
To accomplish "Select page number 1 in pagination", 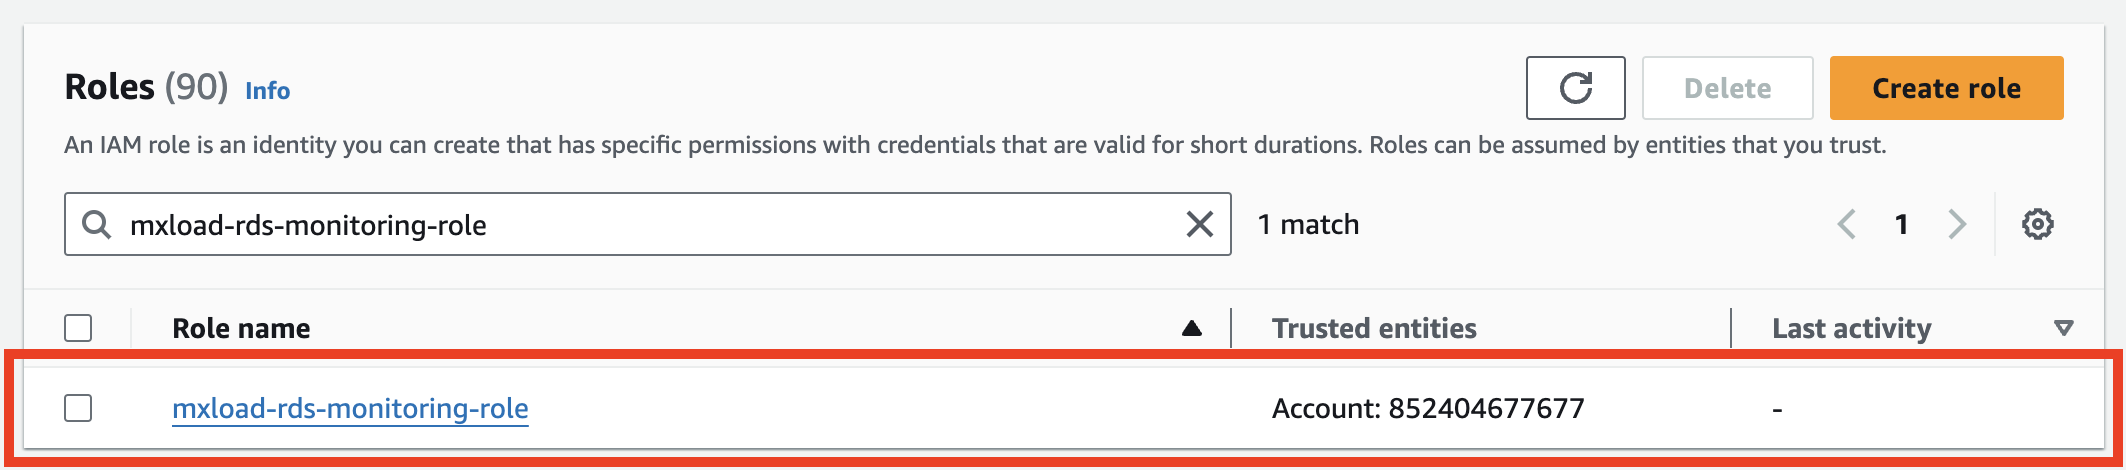I will [x=1901, y=224].
